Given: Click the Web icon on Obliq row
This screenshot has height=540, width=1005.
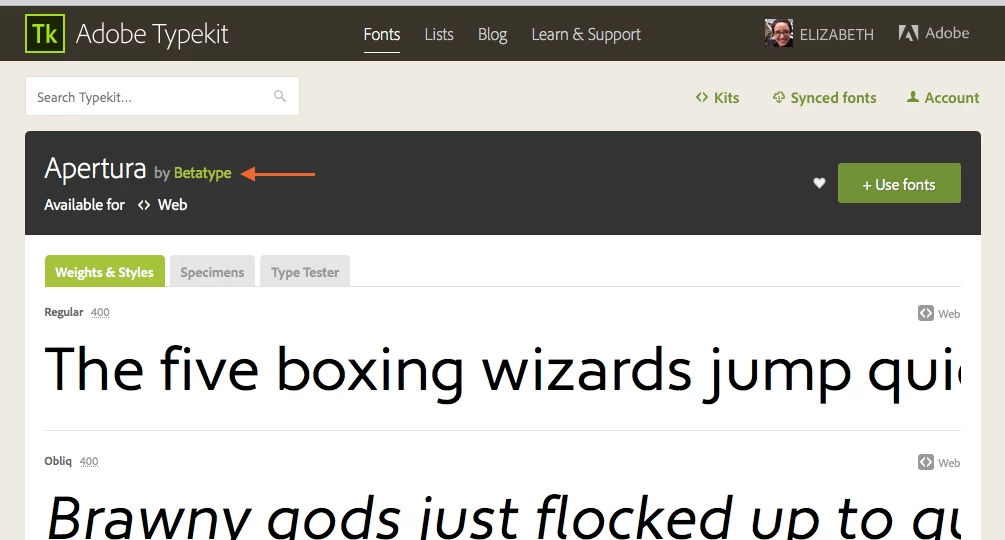Looking at the screenshot, I should coord(926,462).
